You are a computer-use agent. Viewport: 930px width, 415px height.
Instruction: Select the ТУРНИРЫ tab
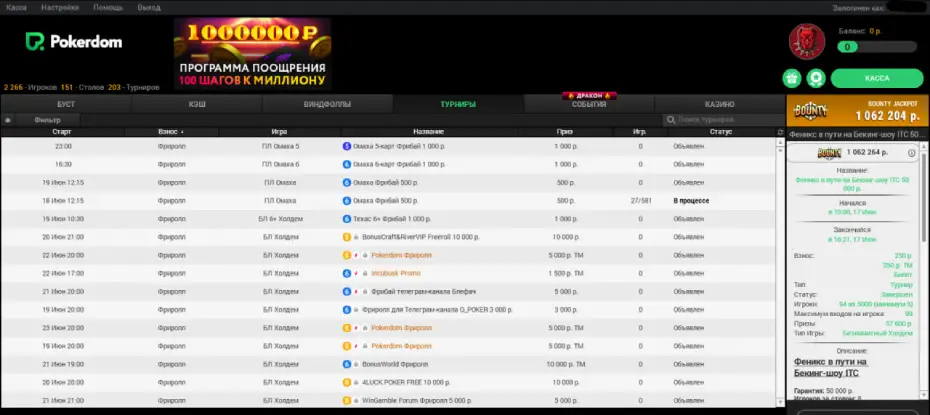(458, 104)
